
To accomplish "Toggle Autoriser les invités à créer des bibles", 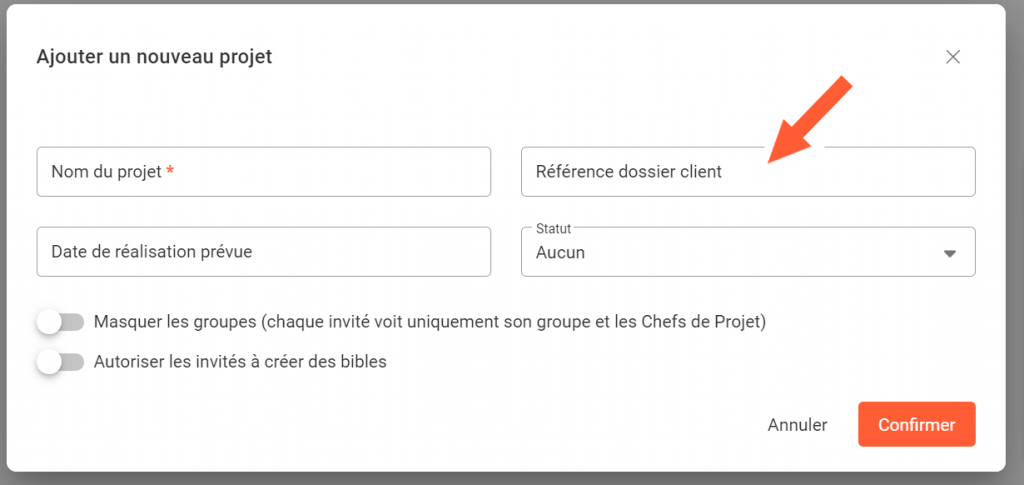I will (x=60, y=362).
